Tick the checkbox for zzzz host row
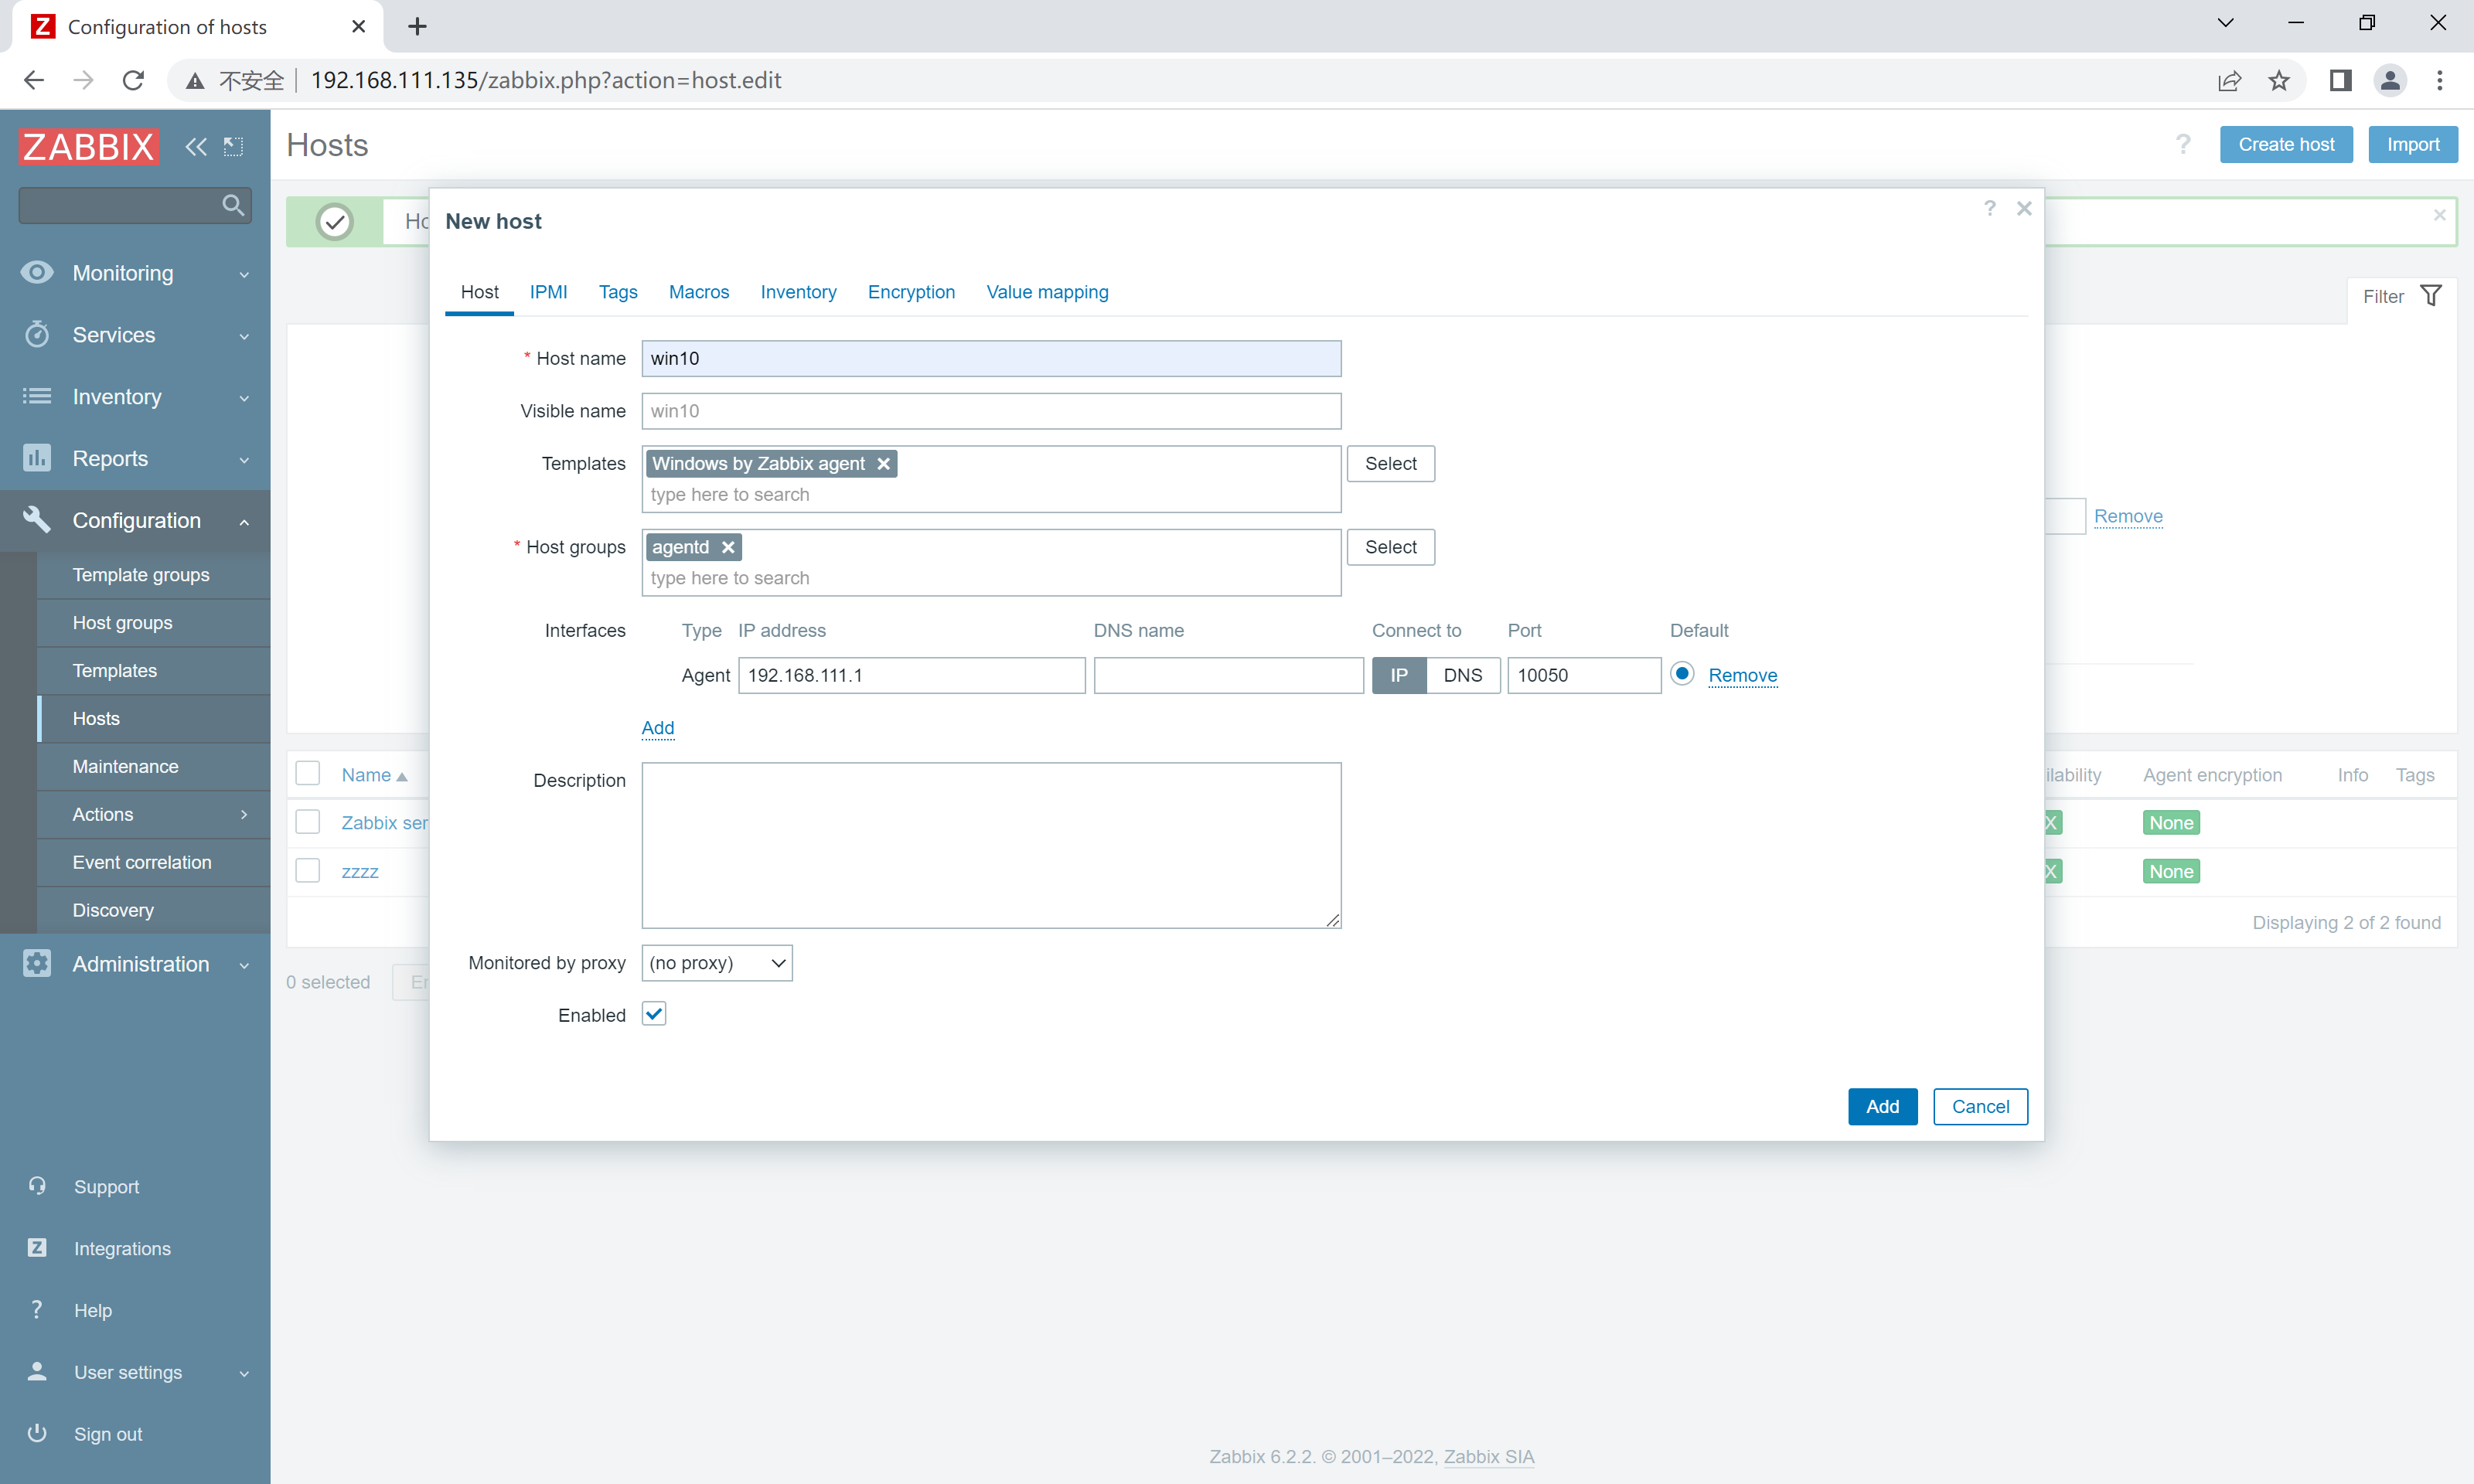 pyautogui.click(x=308, y=870)
